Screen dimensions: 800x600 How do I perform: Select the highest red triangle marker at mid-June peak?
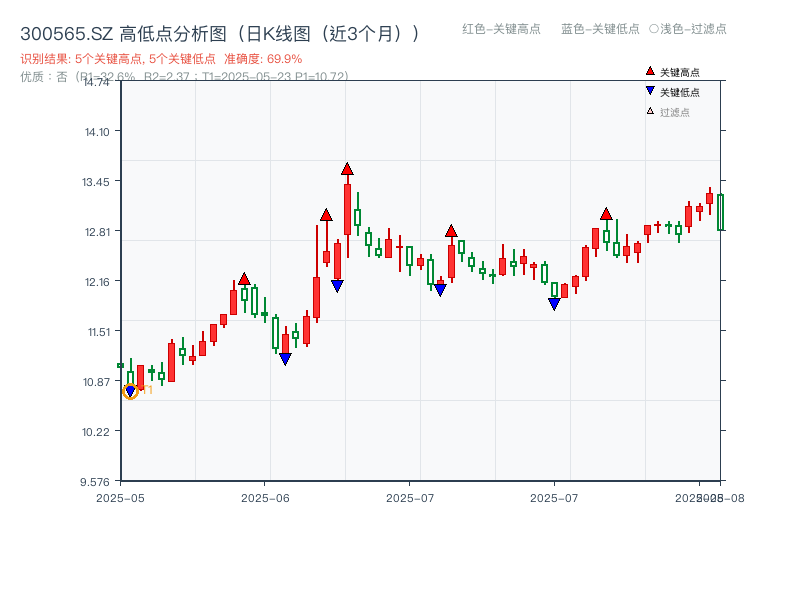pyautogui.click(x=348, y=170)
